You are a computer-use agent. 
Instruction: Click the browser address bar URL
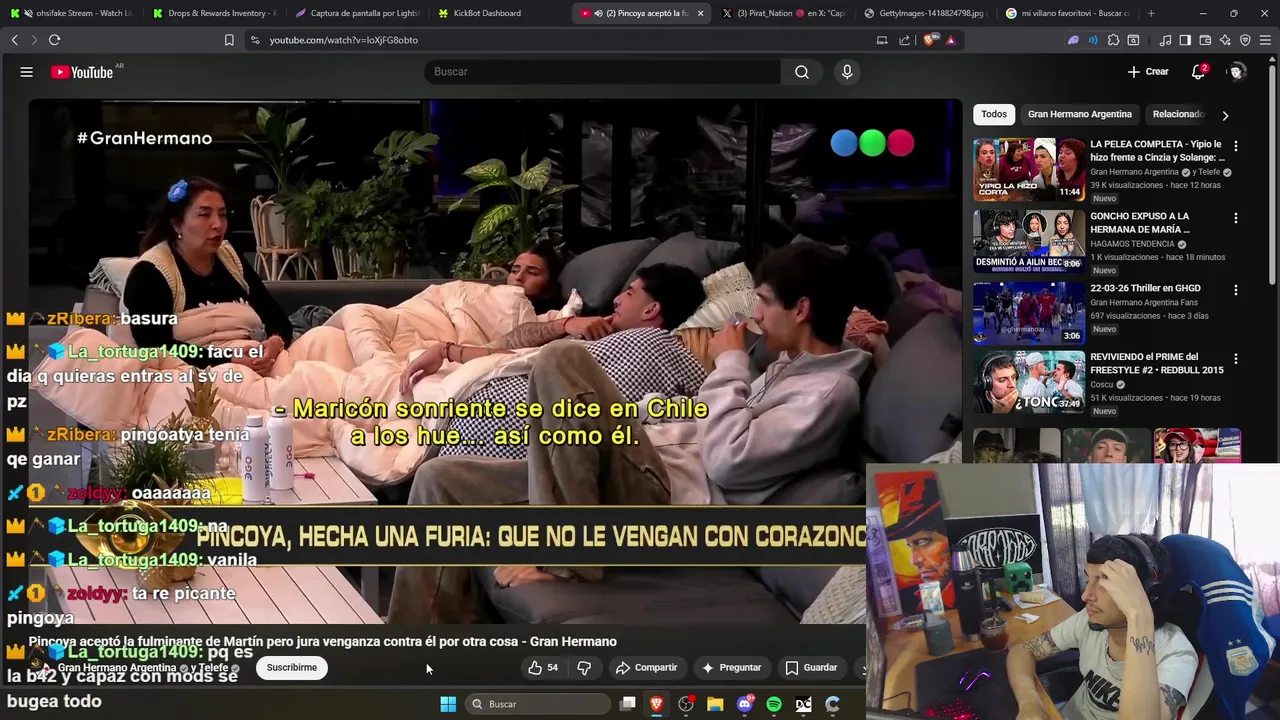pyautogui.click(x=343, y=40)
